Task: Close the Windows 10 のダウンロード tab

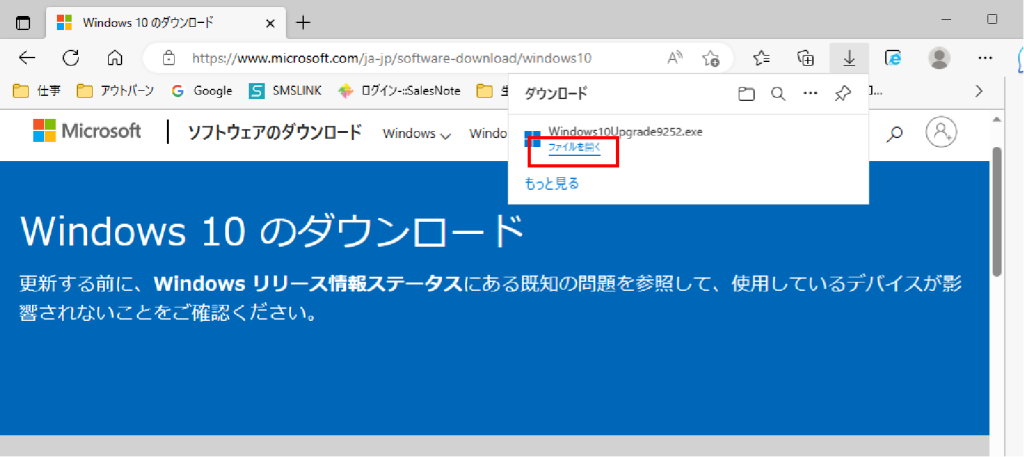Action: pyautogui.click(x=271, y=24)
